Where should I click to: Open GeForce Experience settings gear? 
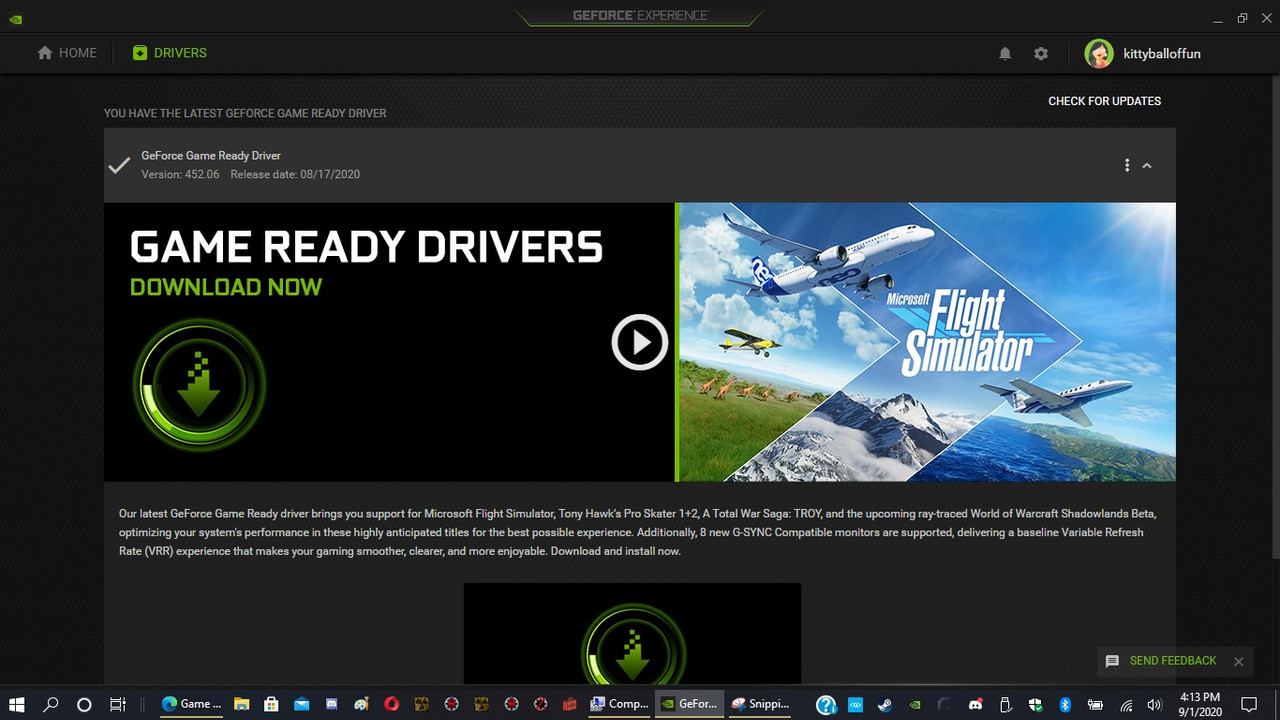tap(1041, 53)
